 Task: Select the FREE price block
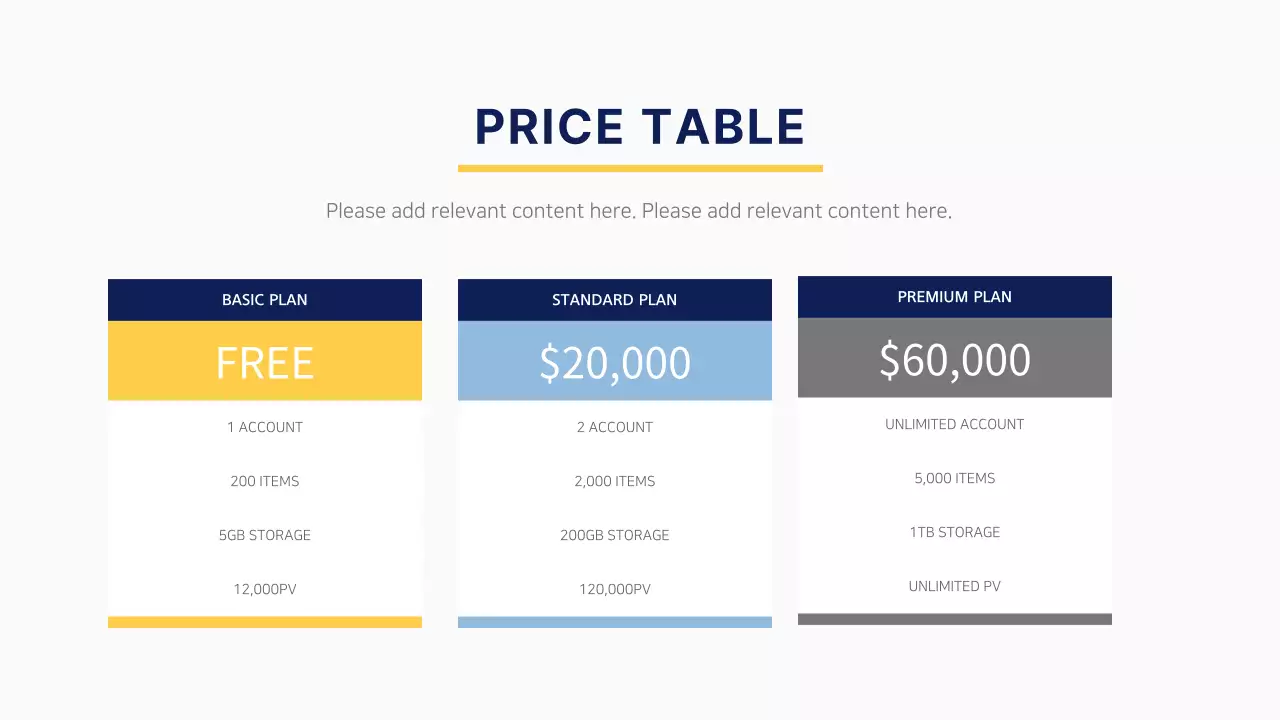pyautogui.click(x=265, y=362)
